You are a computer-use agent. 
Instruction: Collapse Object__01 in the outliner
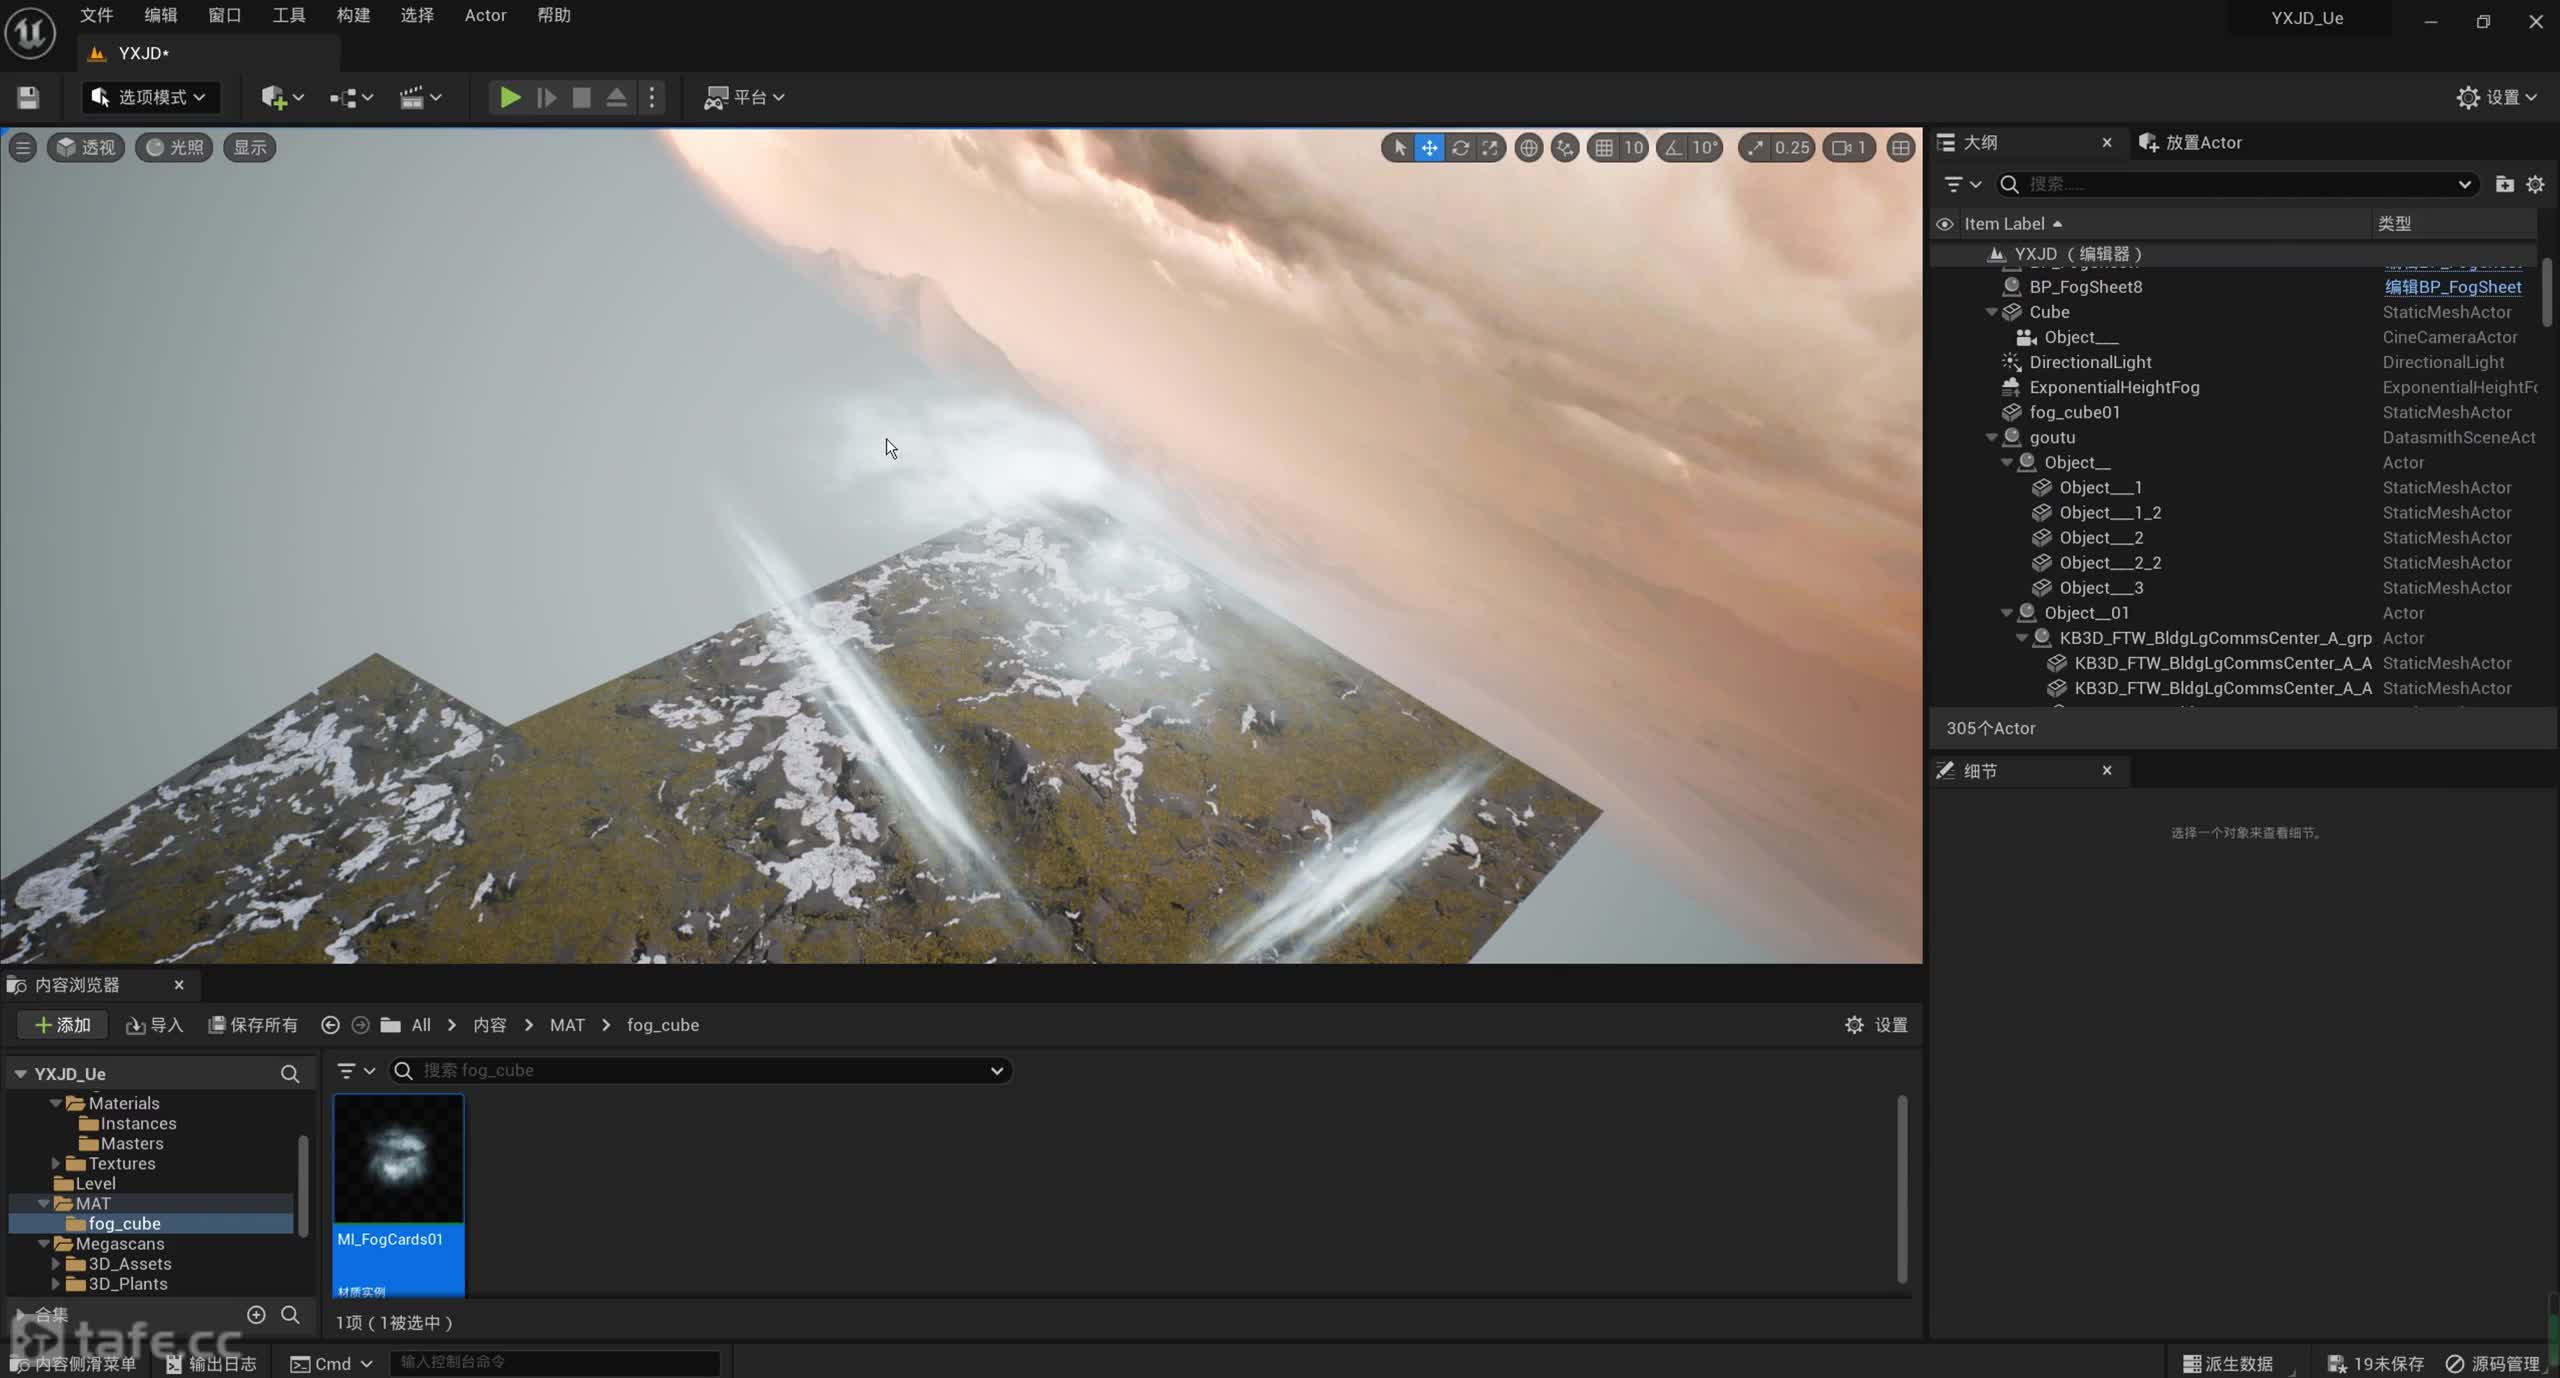point(2006,613)
